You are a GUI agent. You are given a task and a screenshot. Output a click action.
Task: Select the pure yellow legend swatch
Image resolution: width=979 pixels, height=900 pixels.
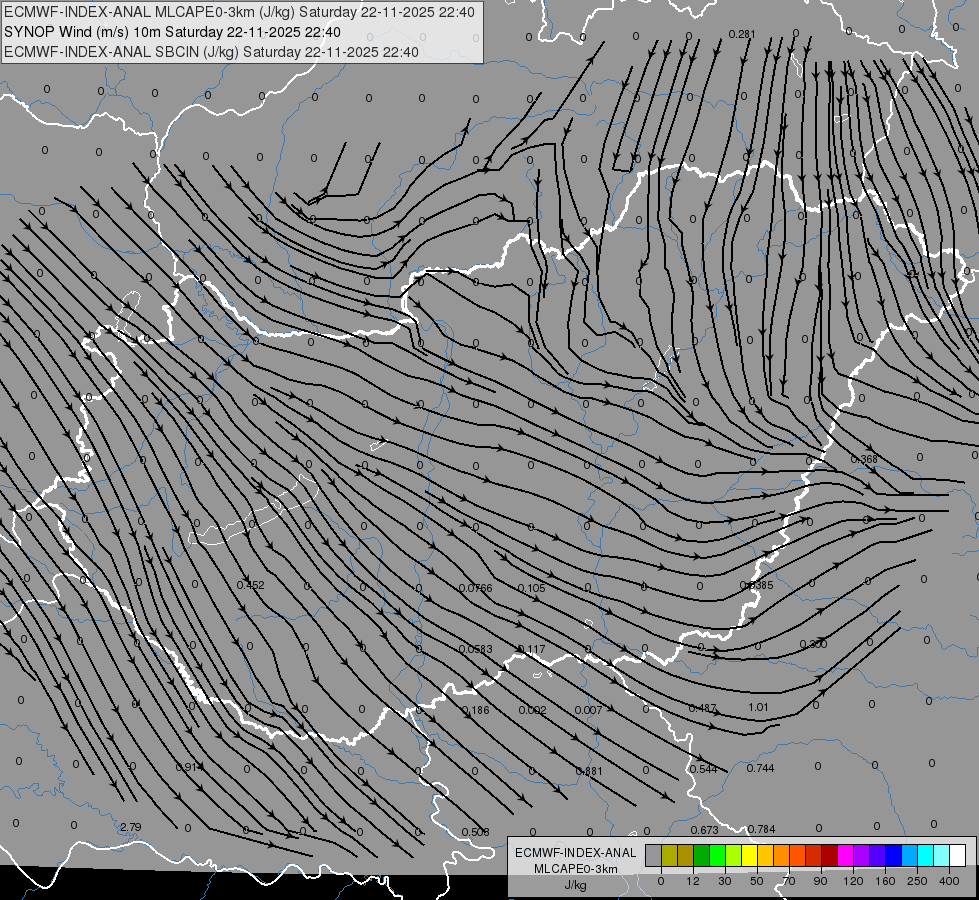pos(750,855)
